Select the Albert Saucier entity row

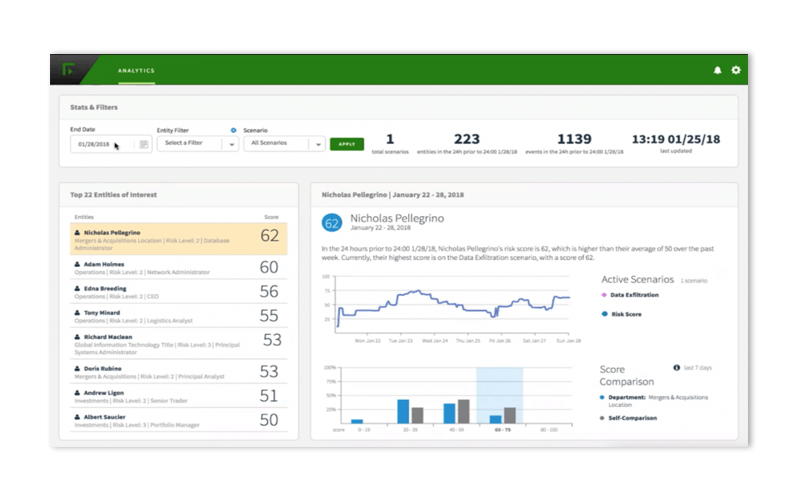tap(179, 420)
